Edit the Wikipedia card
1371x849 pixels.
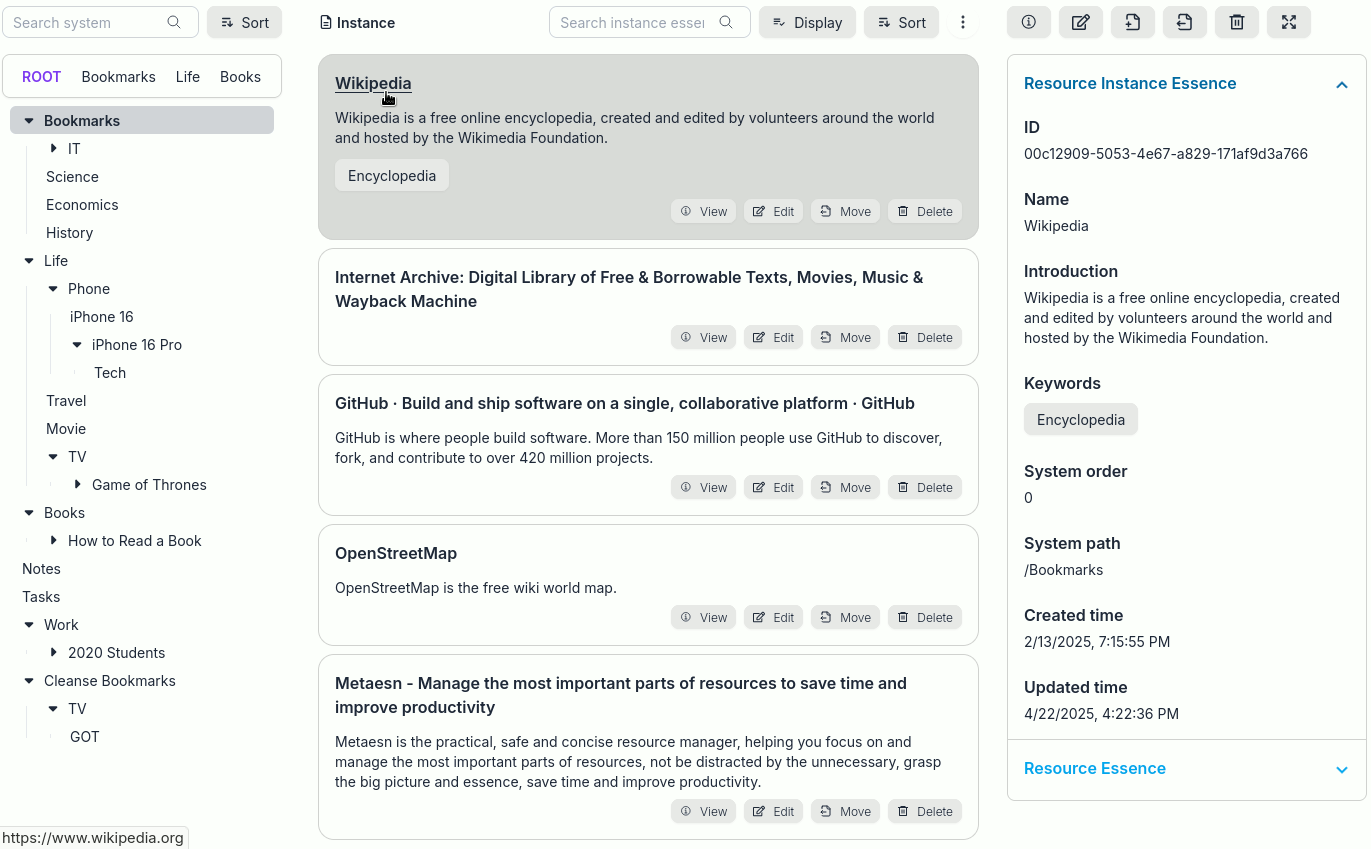(x=773, y=211)
